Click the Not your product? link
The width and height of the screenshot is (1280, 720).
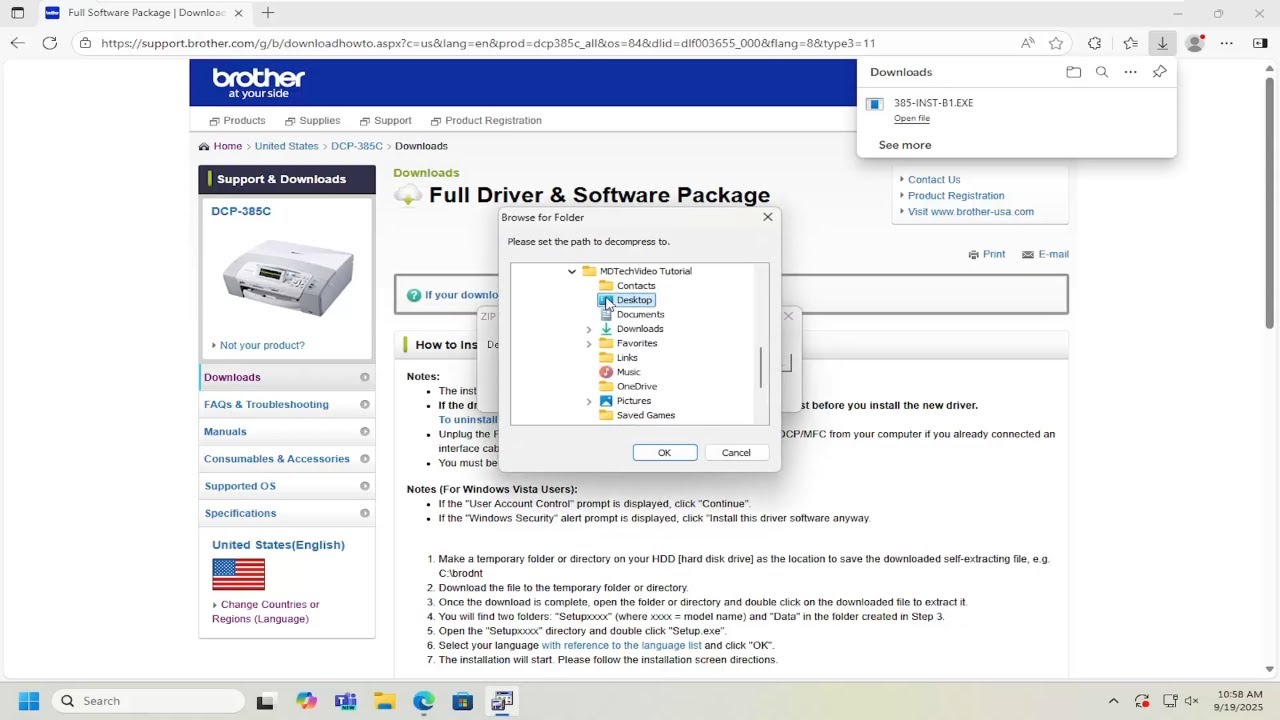262,345
